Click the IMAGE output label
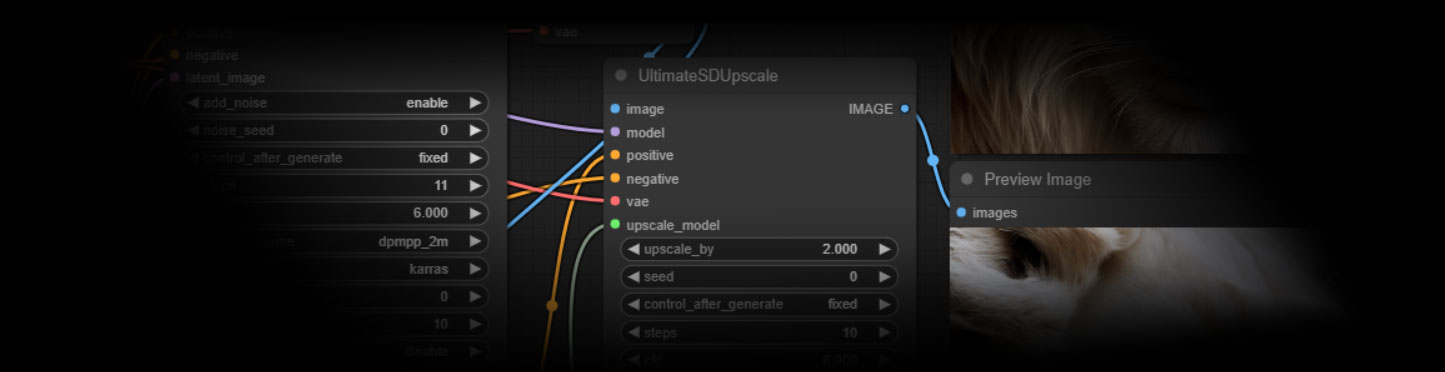This screenshot has height=372, width=1445. (x=870, y=109)
